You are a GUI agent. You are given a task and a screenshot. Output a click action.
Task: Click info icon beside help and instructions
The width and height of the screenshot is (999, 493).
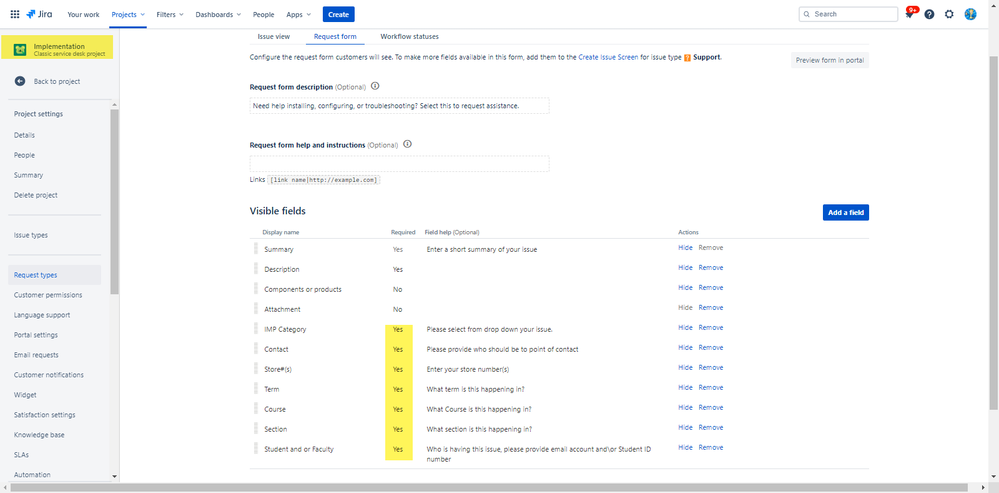[408, 144]
